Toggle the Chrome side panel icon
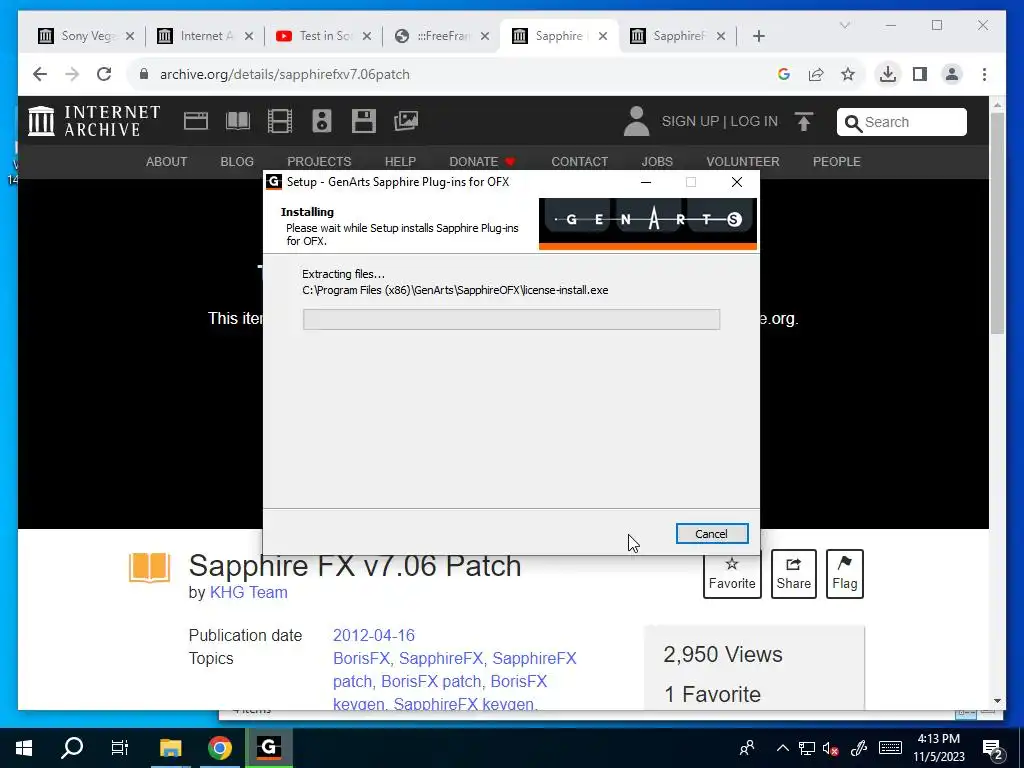The width and height of the screenshot is (1024, 768). (x=920, y=74)
